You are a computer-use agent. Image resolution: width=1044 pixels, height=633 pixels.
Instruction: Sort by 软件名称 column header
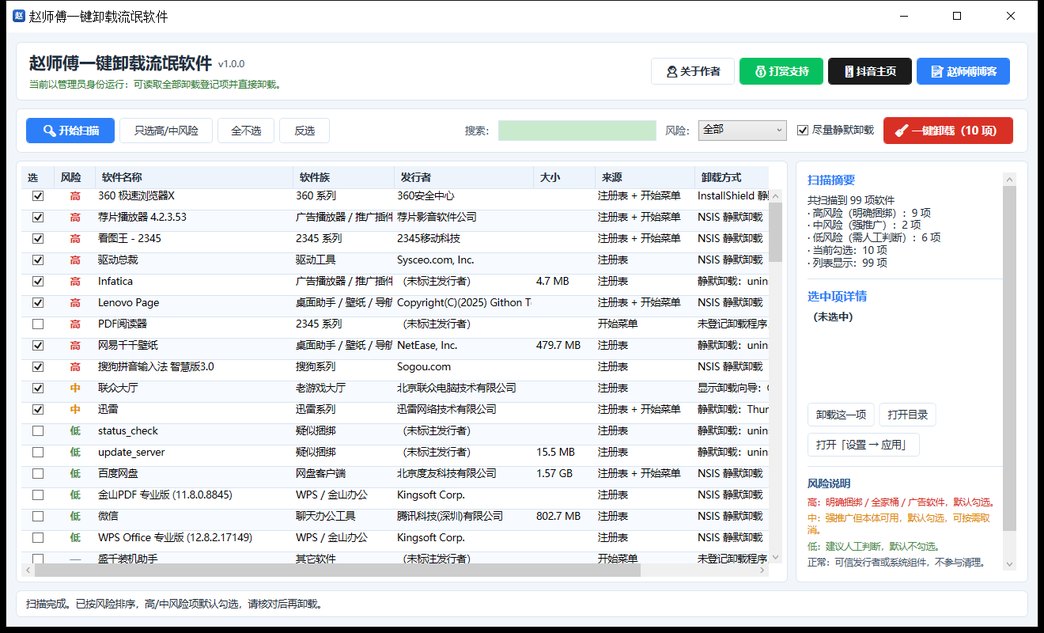click(194, 177)
